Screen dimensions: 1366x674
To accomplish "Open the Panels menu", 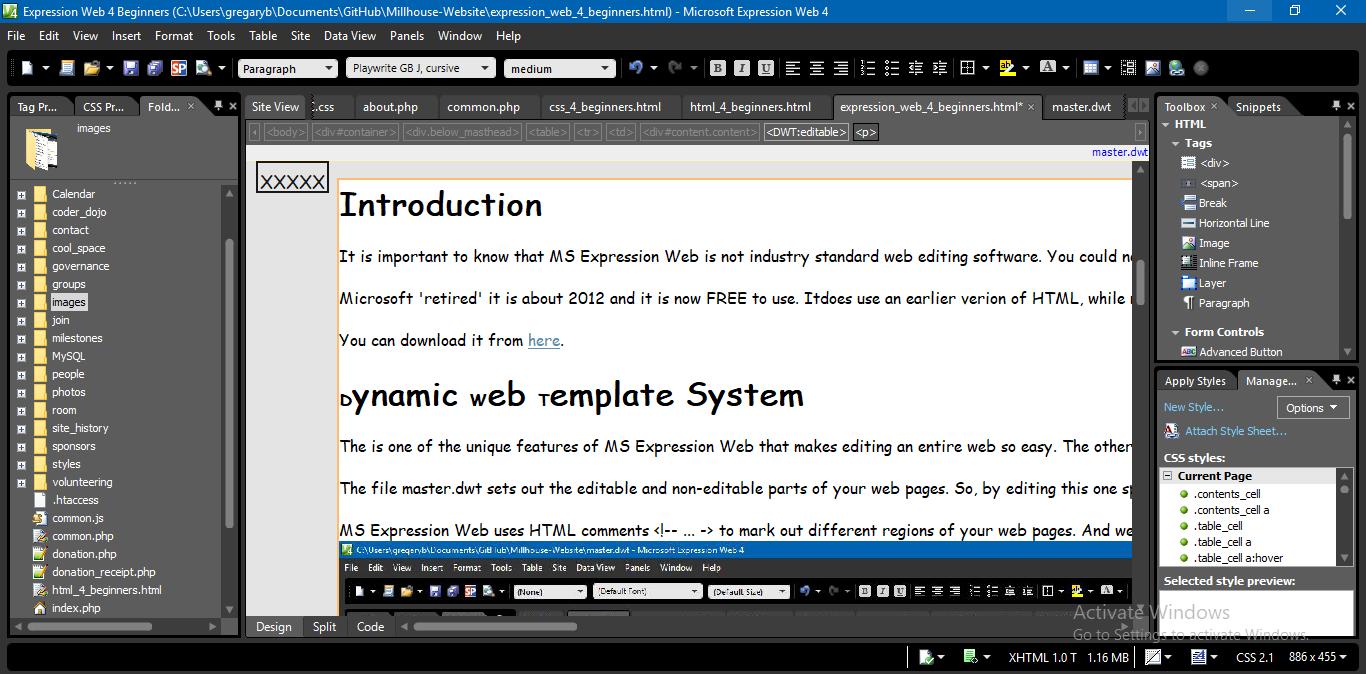I will point(407,35).
